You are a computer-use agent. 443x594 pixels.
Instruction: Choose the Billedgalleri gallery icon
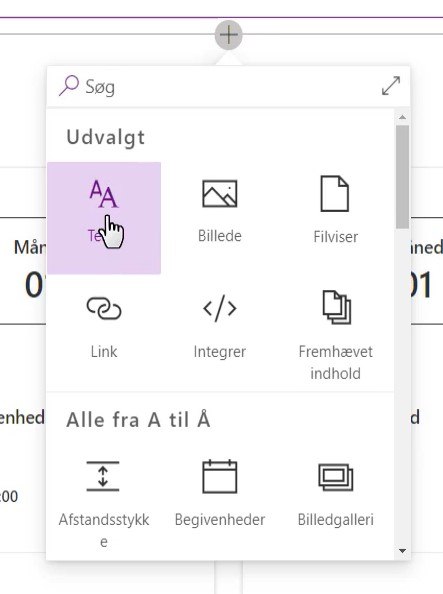(336, 477)
